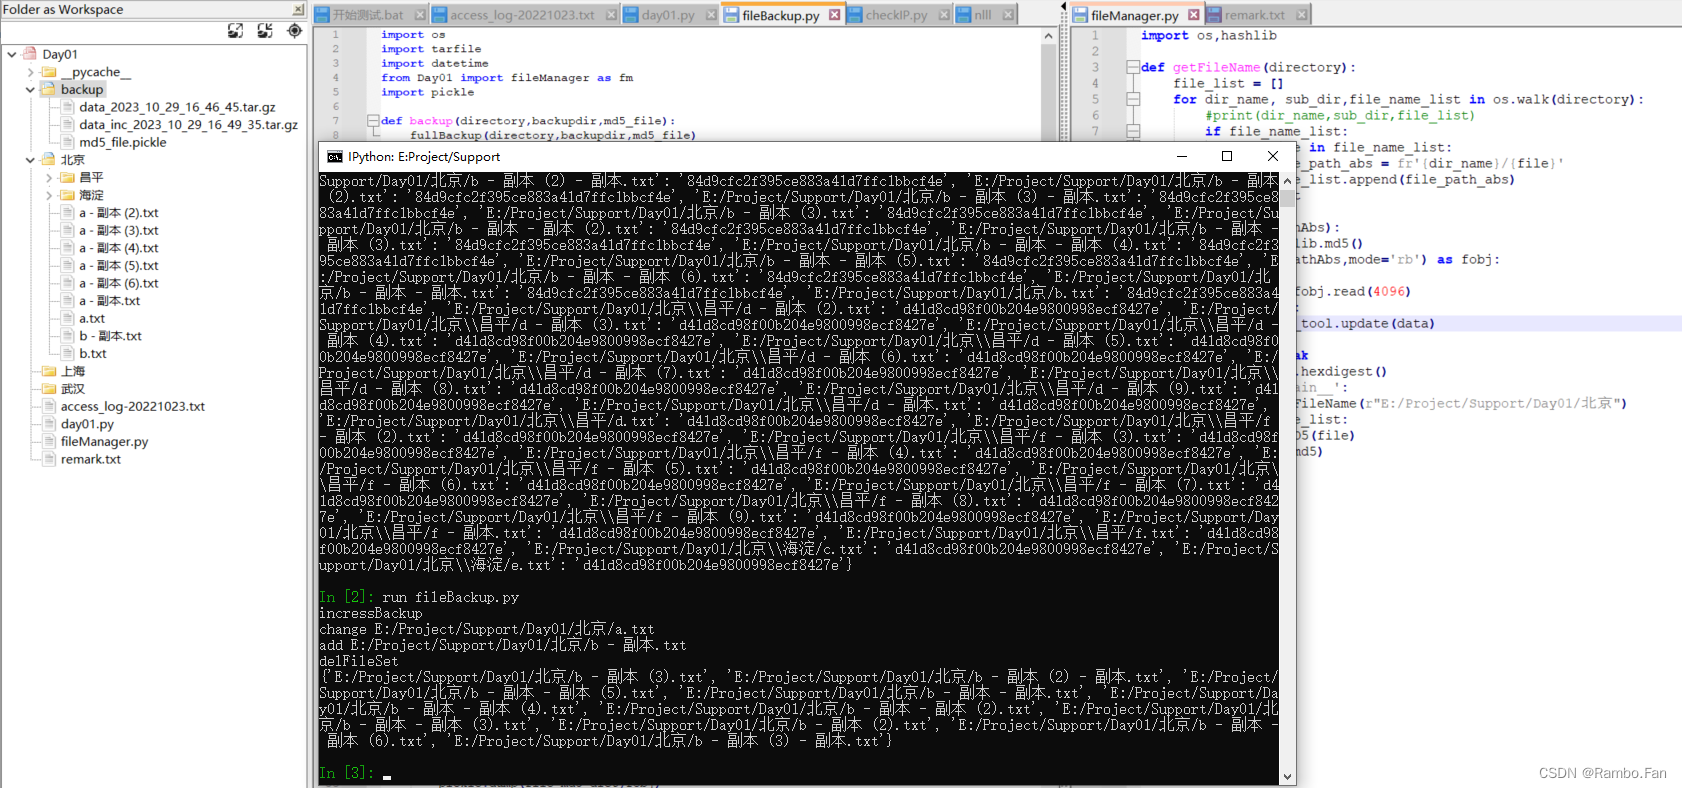Click IPython console scrollbar up arrow

pyautogui.click(x=1288, y=181)
